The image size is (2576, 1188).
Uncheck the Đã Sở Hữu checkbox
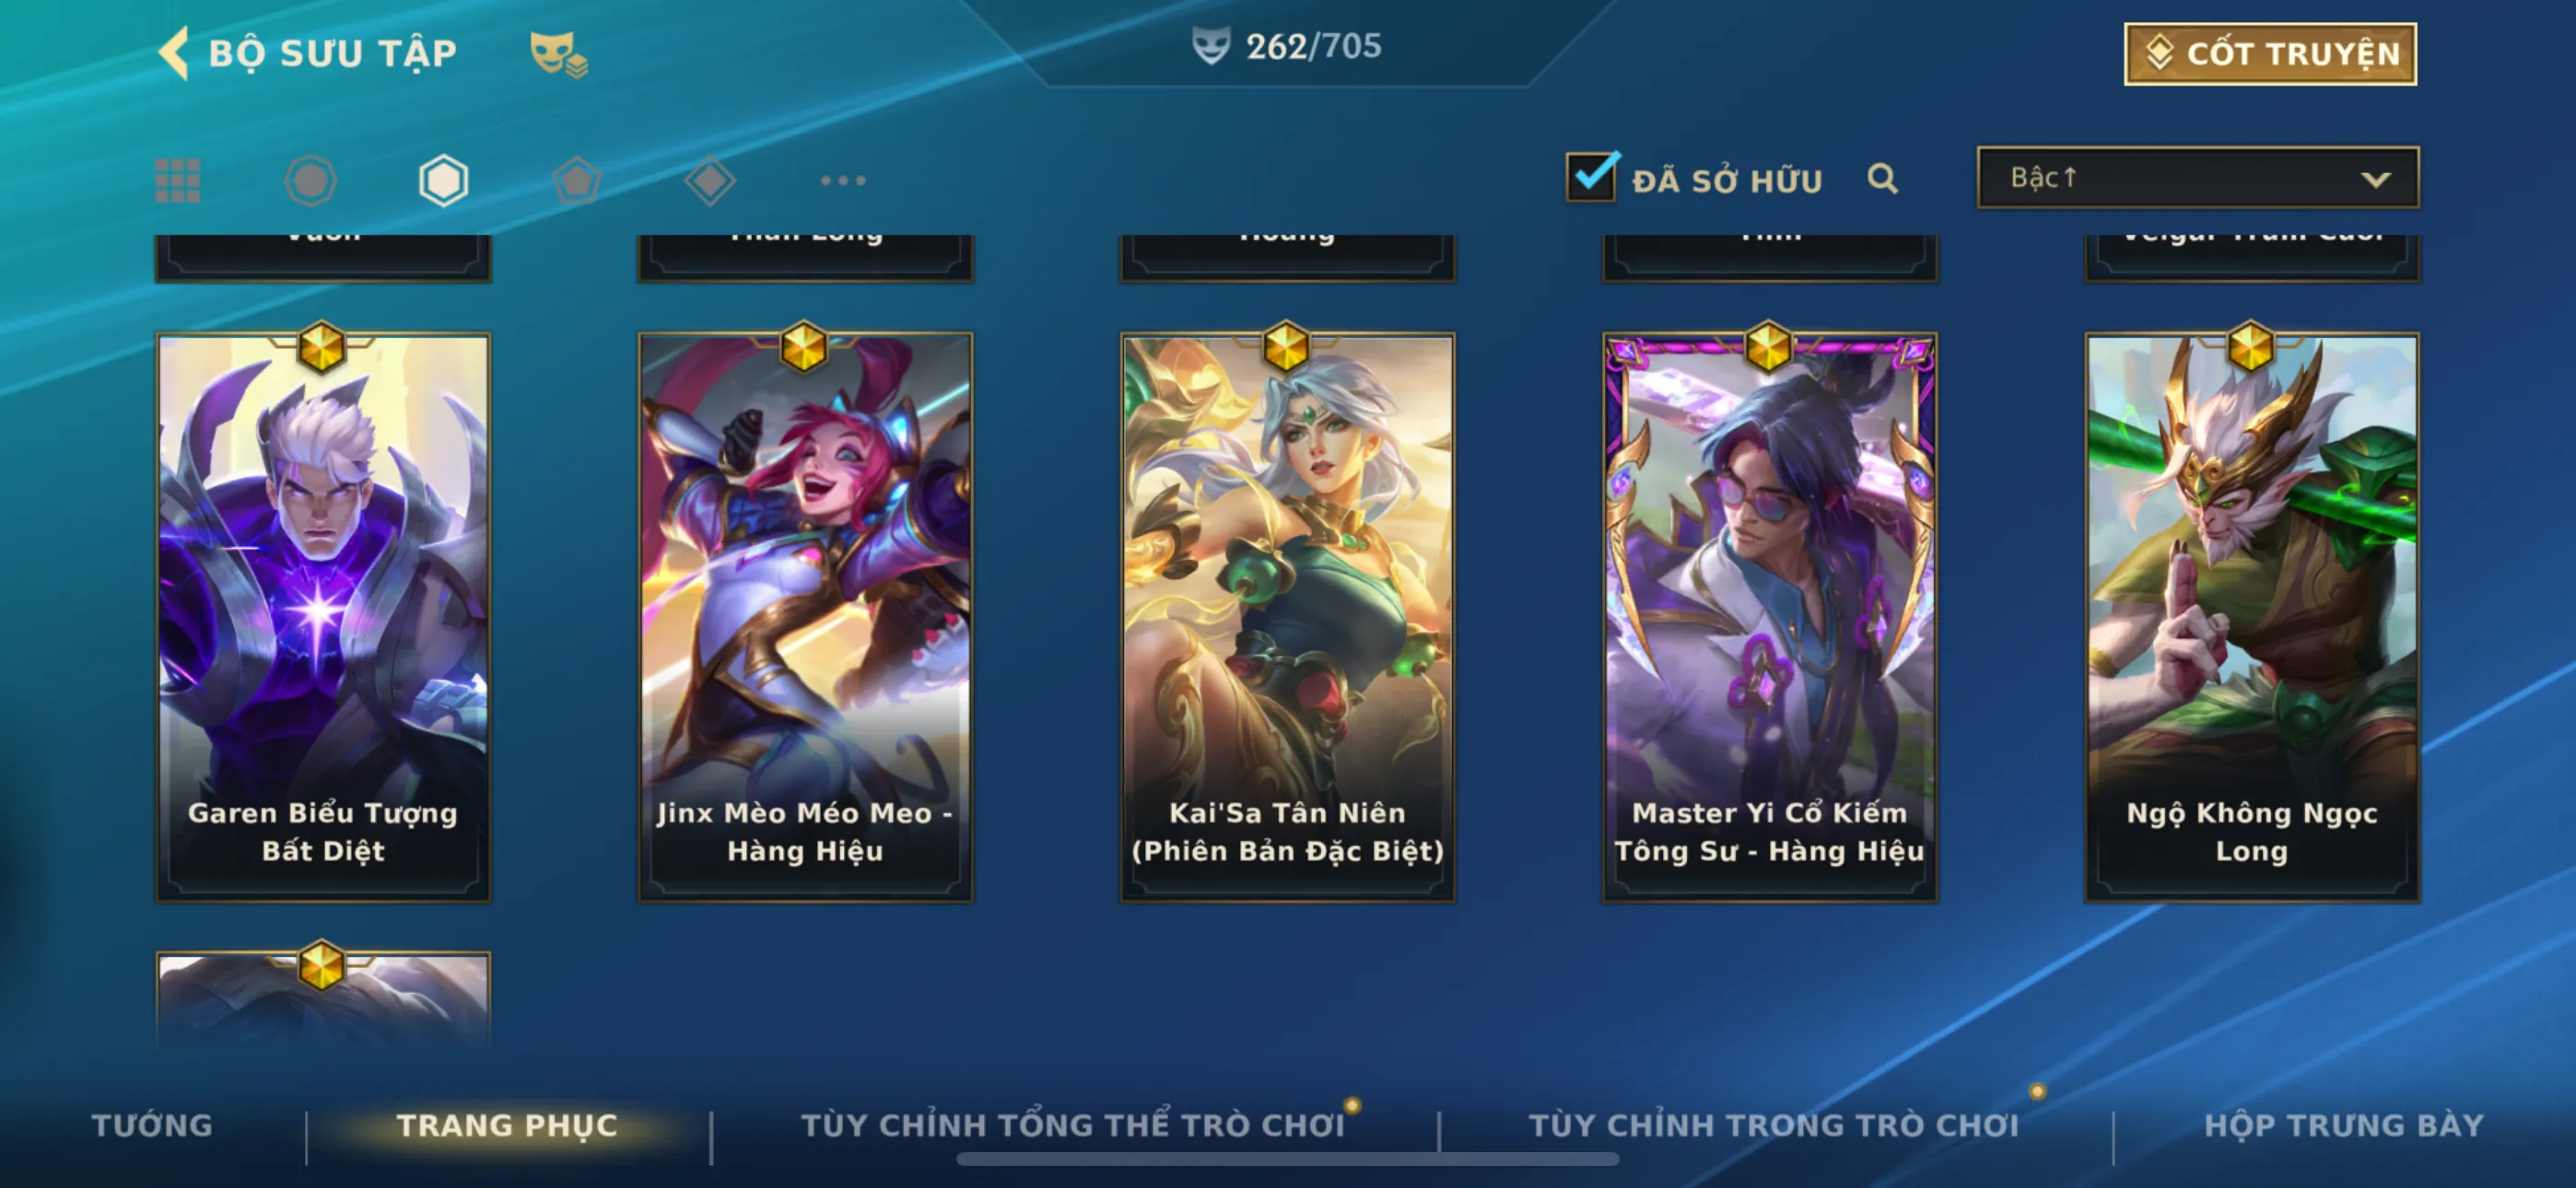point(1590,177)
